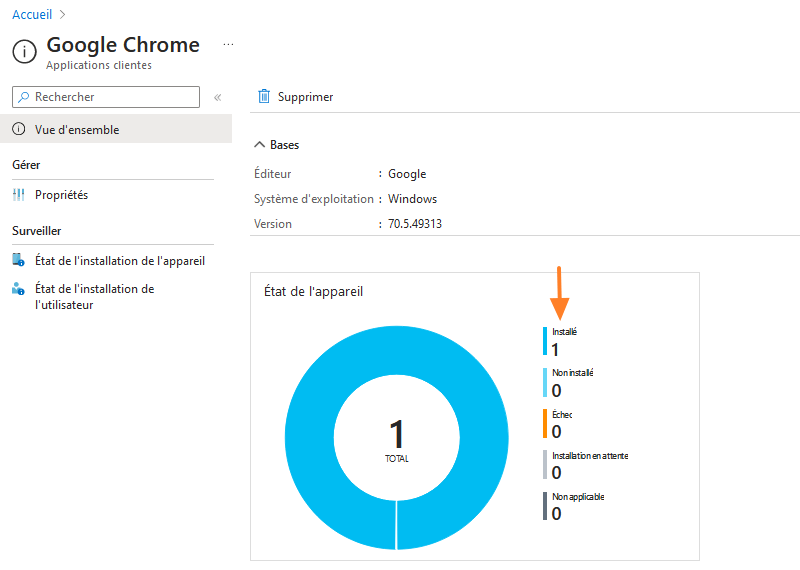Viewport: 800px width, 570px height.
Task: Click into the Rechercher search field
Action: pyautogui.click(x=106, y=97)
